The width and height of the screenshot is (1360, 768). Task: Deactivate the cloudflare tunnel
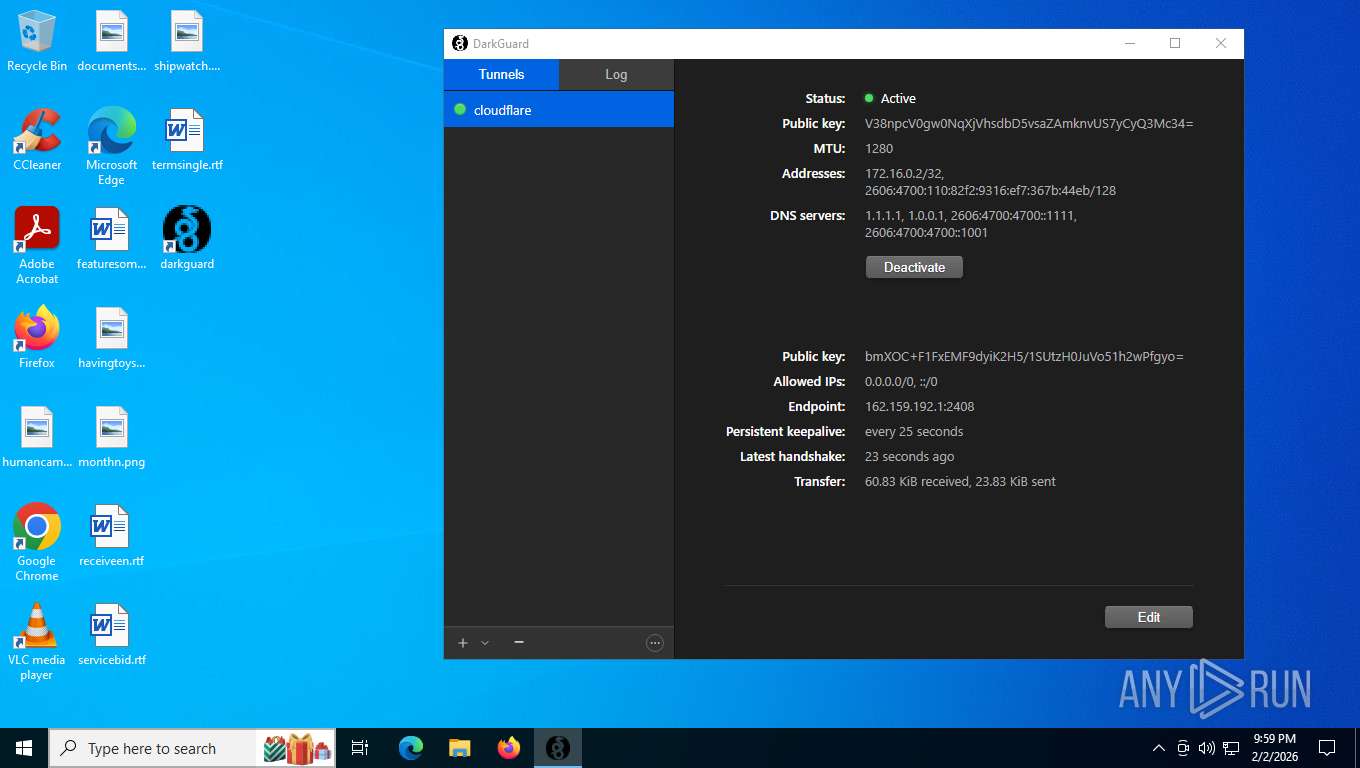click(x=914, y=267)
